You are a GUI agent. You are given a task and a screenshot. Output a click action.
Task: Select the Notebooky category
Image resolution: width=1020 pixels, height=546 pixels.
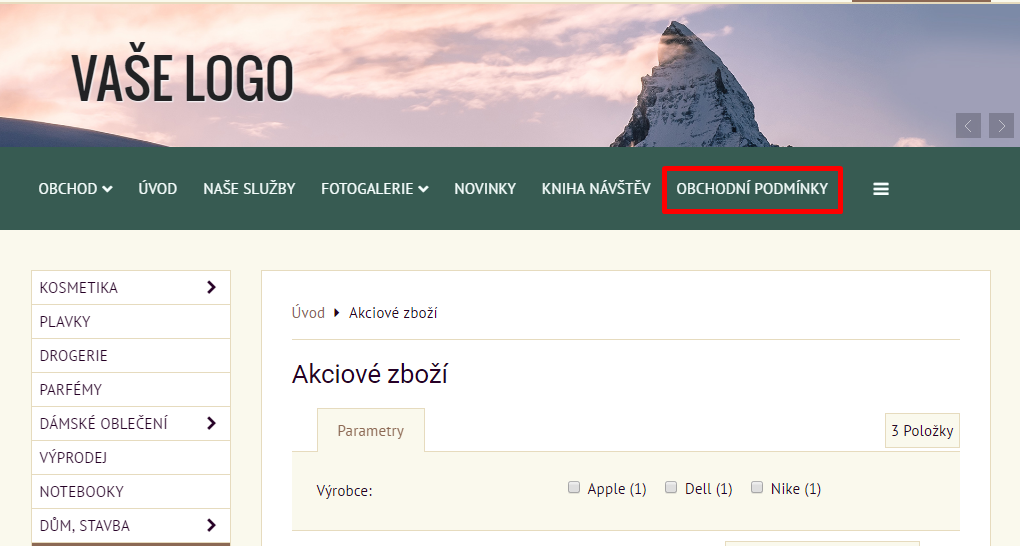pos(82,492)
